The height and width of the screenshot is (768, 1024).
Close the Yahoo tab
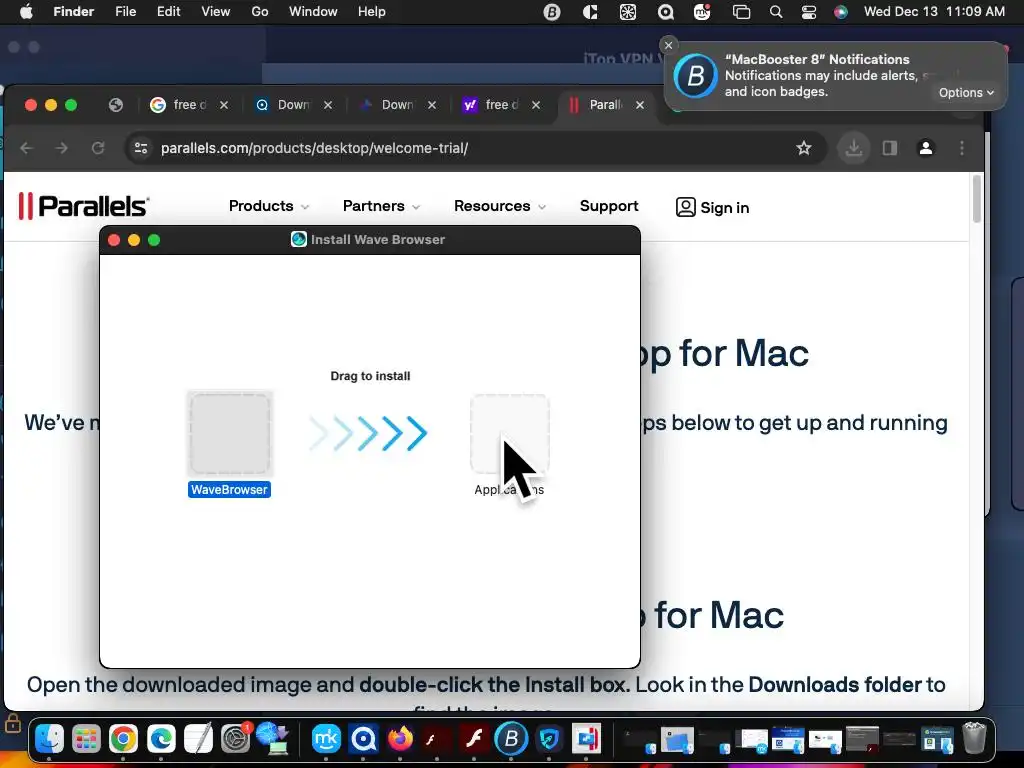pos(536,105)
